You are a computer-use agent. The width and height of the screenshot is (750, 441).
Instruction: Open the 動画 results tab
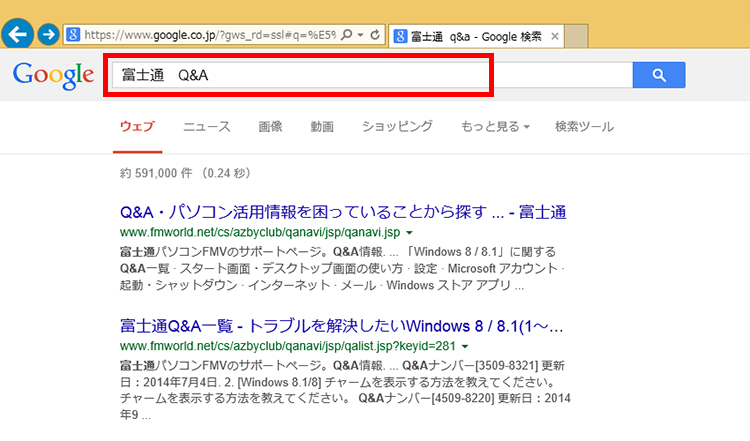[322, 127]
